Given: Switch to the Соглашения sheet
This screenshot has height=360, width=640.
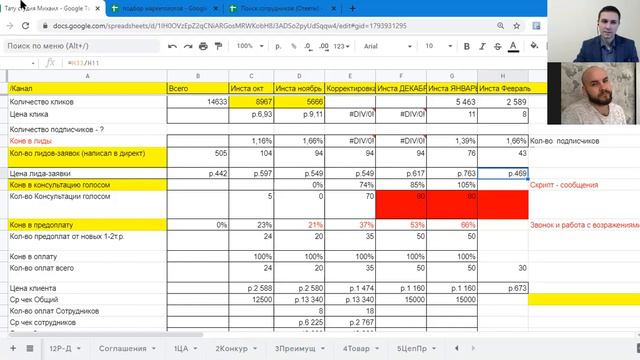Looking at the screenshot, I should pos(122,348).
